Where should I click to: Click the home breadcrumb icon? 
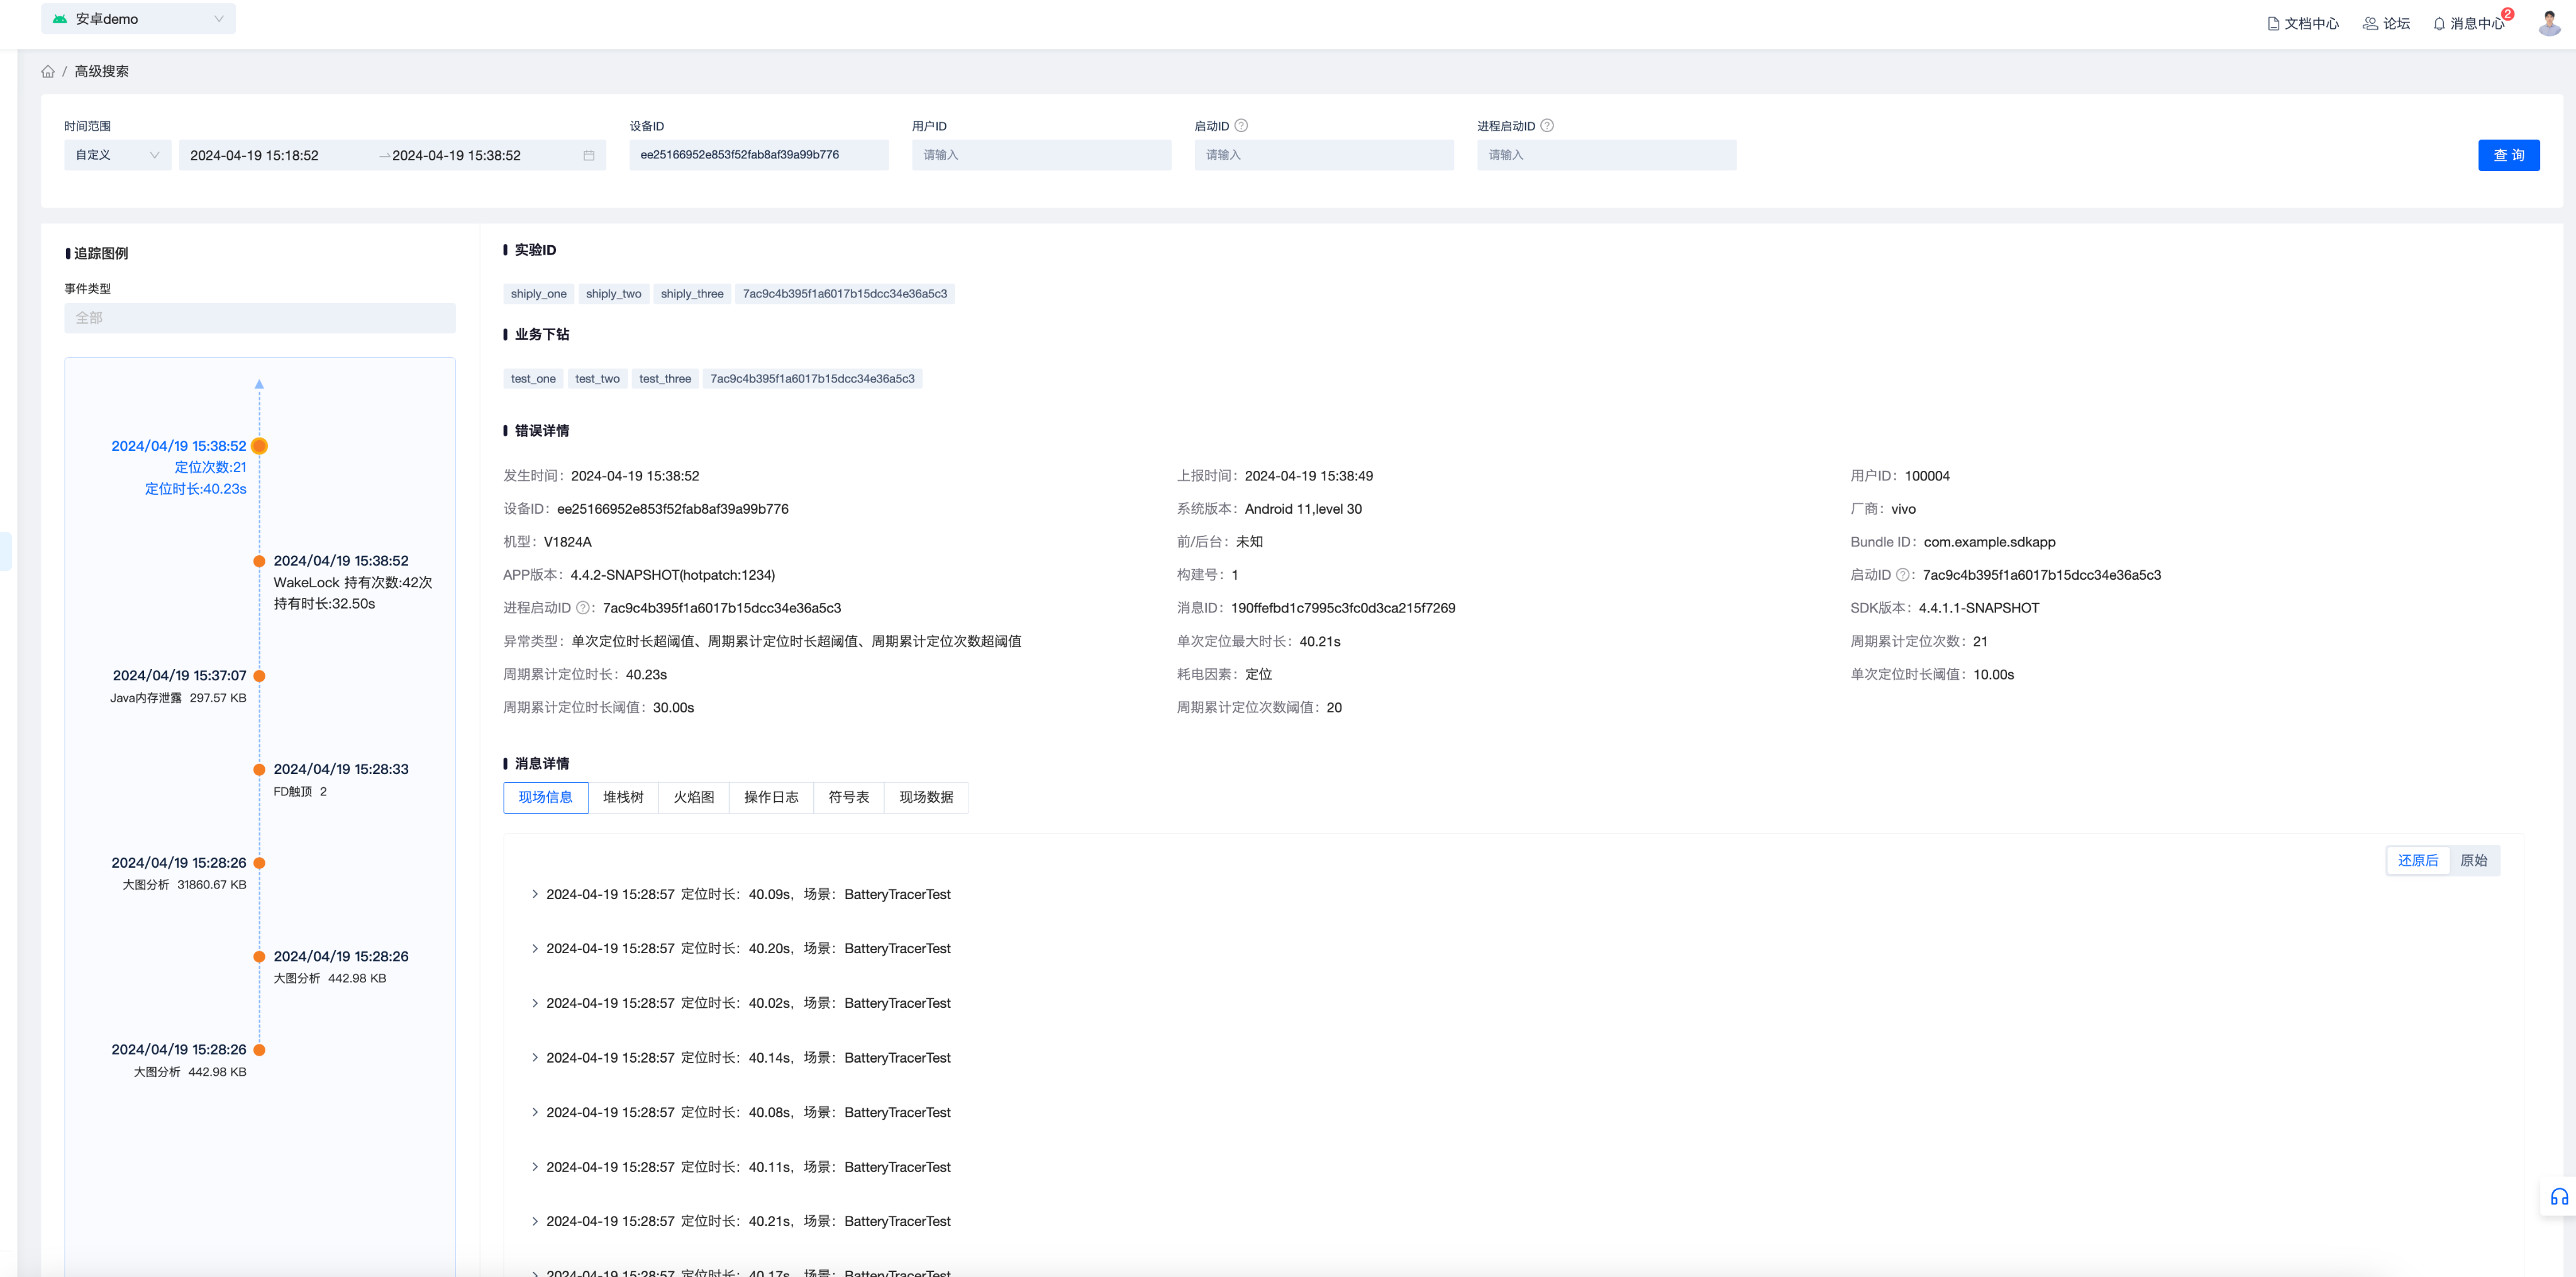pos(47,71)
